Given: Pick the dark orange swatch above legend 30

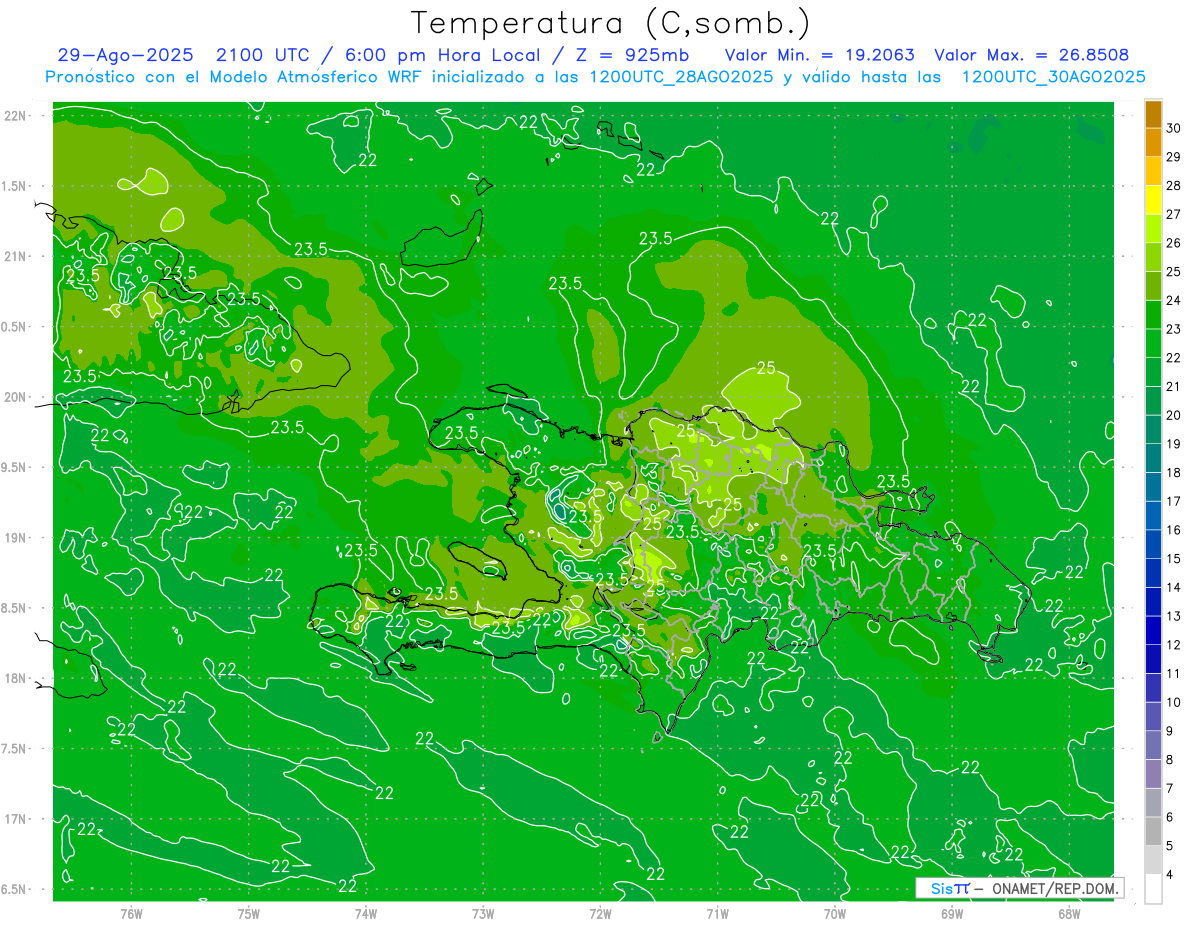Looking at the screenshot, I should 1153,114.
